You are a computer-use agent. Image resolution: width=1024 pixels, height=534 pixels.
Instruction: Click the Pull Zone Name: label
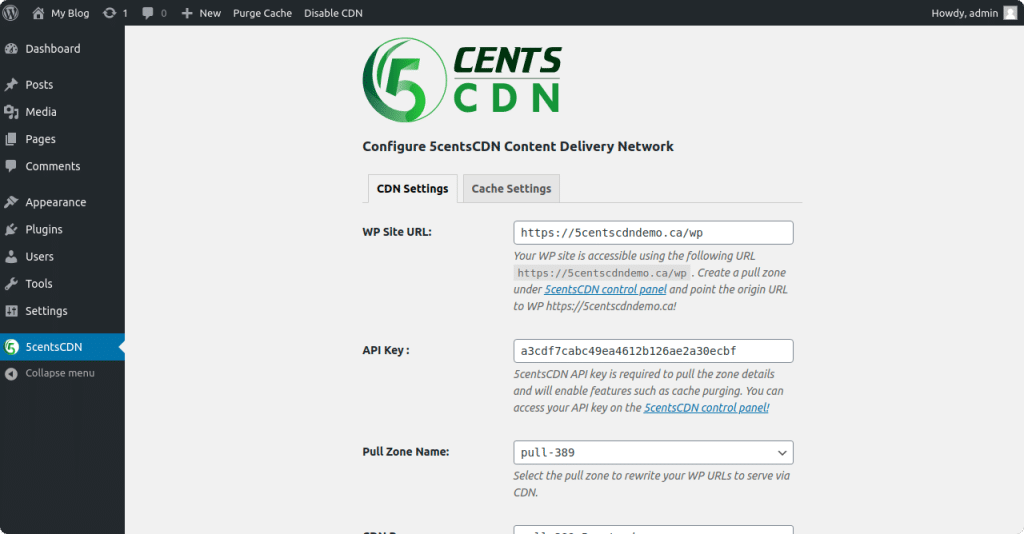tap(406, 452)
